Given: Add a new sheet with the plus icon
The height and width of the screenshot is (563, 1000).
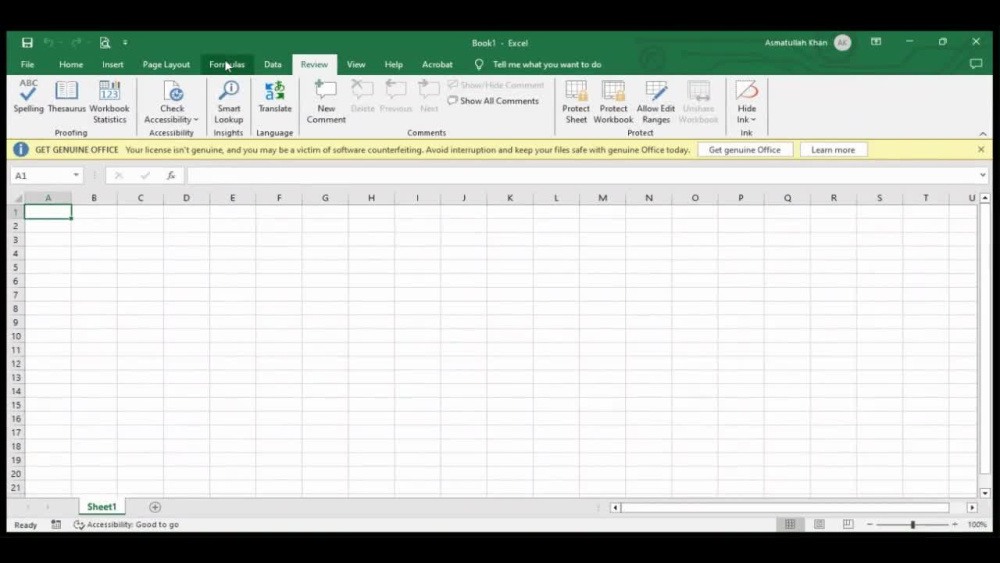Looking at the screenshot, I should (155, 507).
